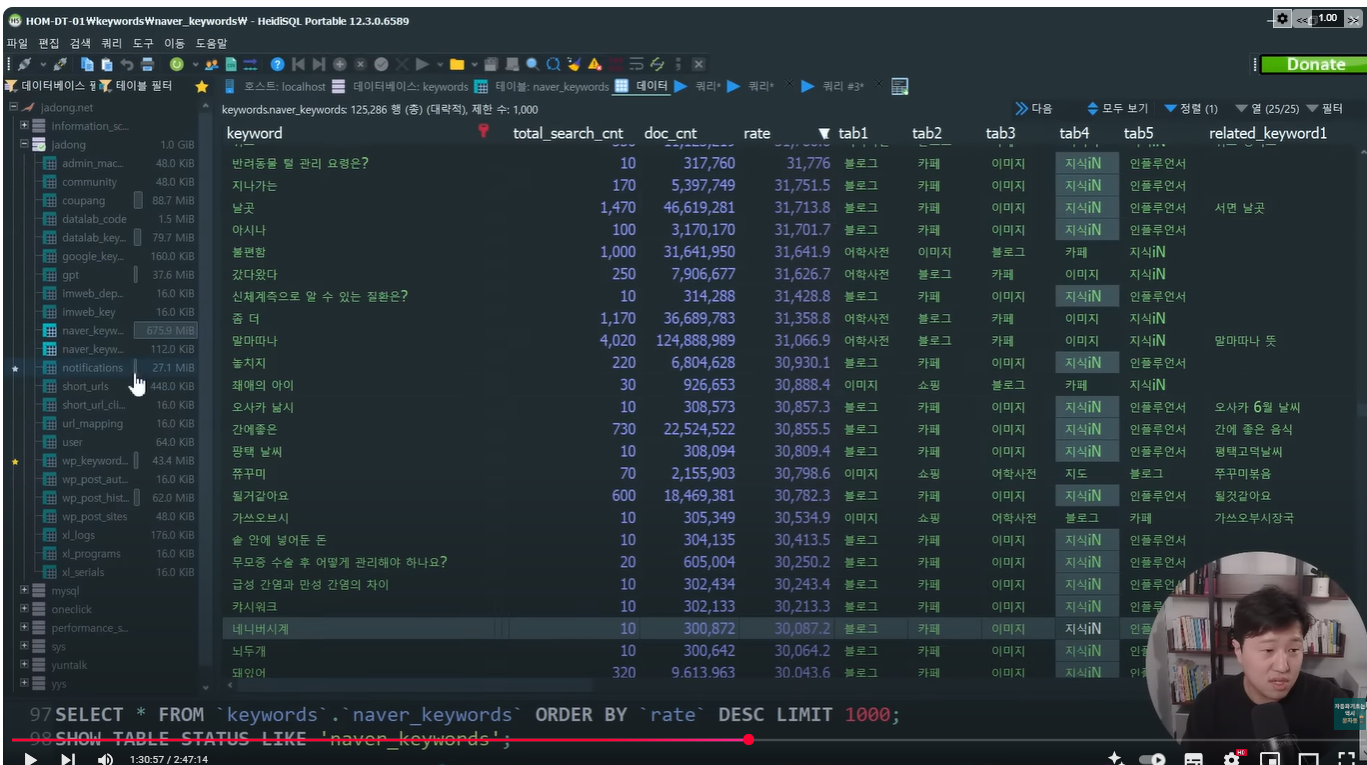
Task: Open the 정렬 (1) sort dropdown
Action: coord(1190,108)
